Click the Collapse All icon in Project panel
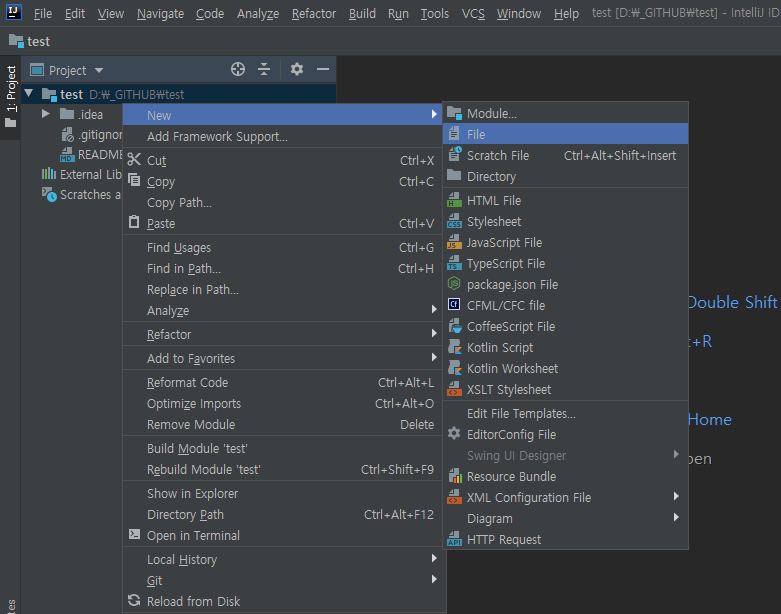This screenshot has width=781, height=614. pyautogui.click(x=264, y=69)
